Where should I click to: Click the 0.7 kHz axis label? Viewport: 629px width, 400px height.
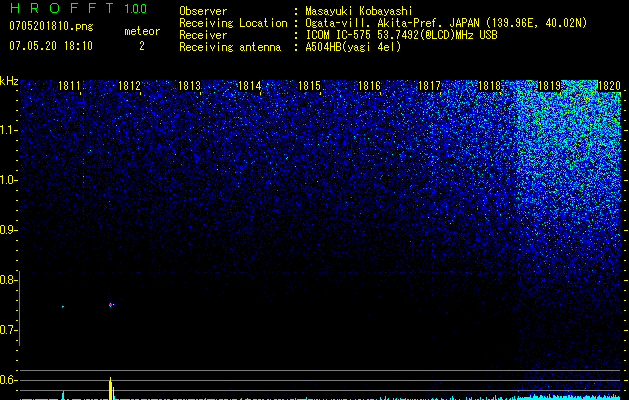click(x=8, y=330)
